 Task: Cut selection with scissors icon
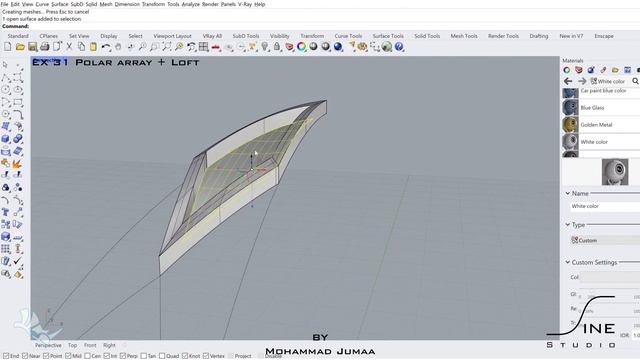tap(69, 47)
